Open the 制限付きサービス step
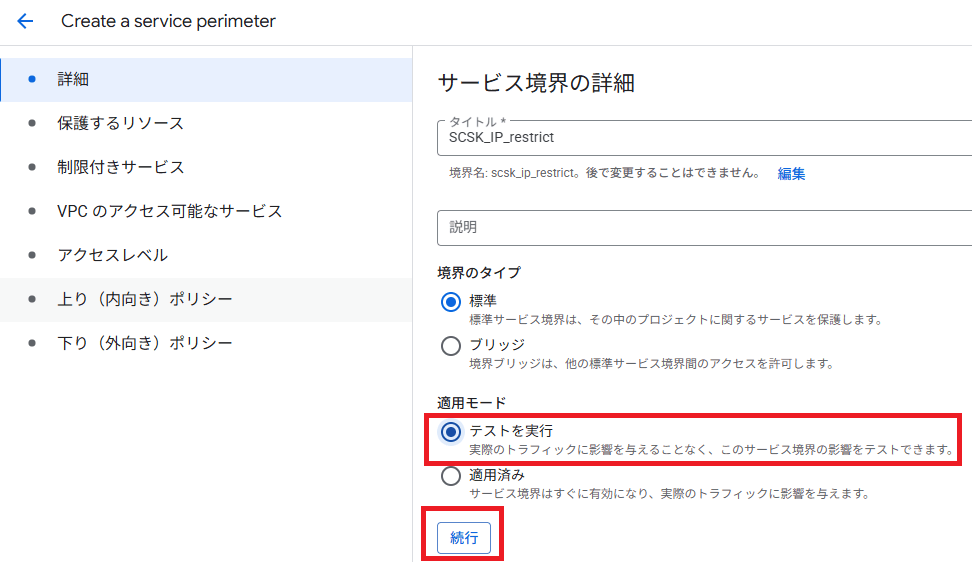 coord(120,167)
